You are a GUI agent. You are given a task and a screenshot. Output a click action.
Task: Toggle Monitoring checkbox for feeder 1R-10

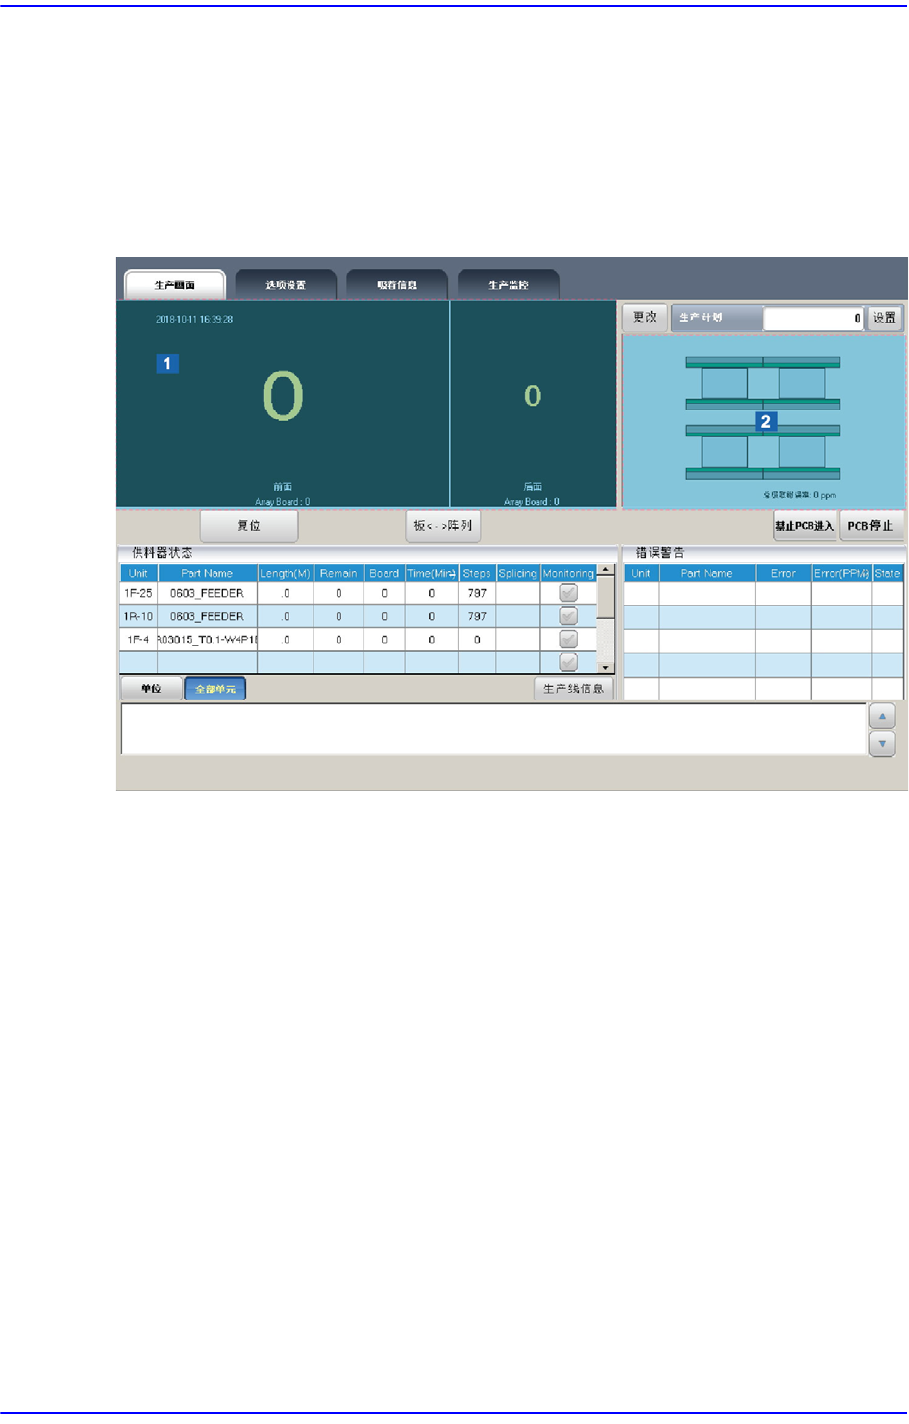click(569, 616)
